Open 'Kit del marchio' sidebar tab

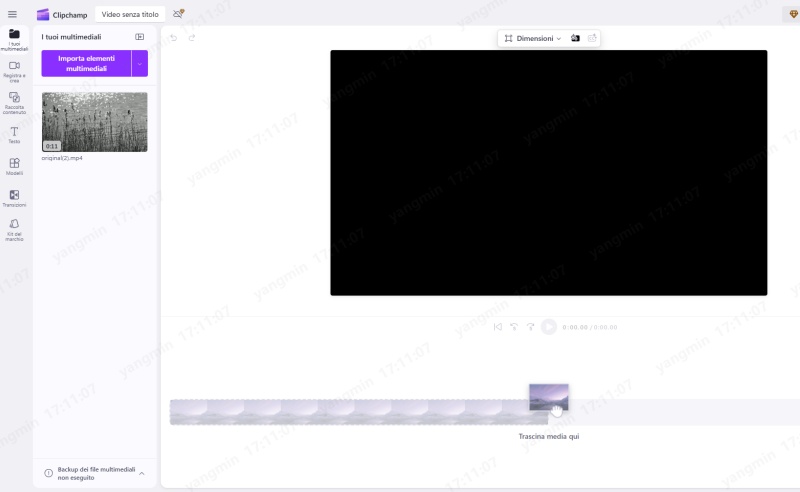coord(14,230)
